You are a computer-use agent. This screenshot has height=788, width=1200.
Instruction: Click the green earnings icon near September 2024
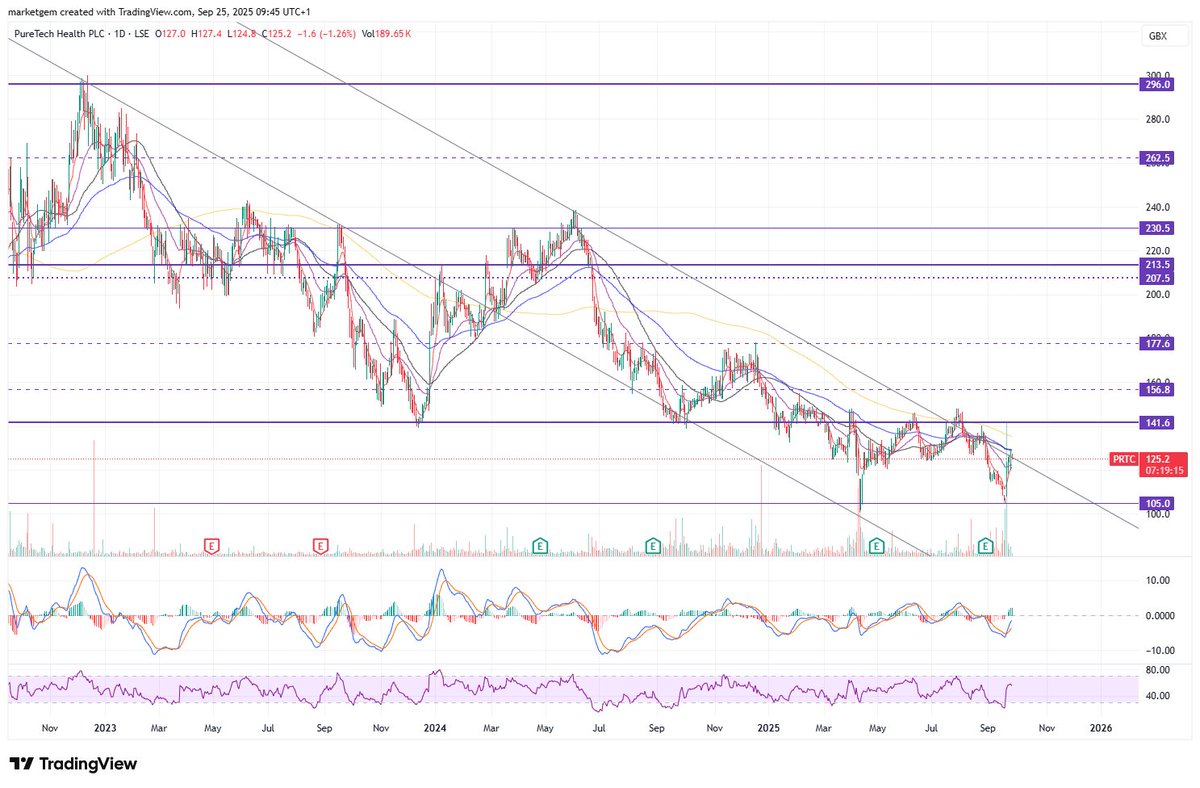(x=653, y=546)
